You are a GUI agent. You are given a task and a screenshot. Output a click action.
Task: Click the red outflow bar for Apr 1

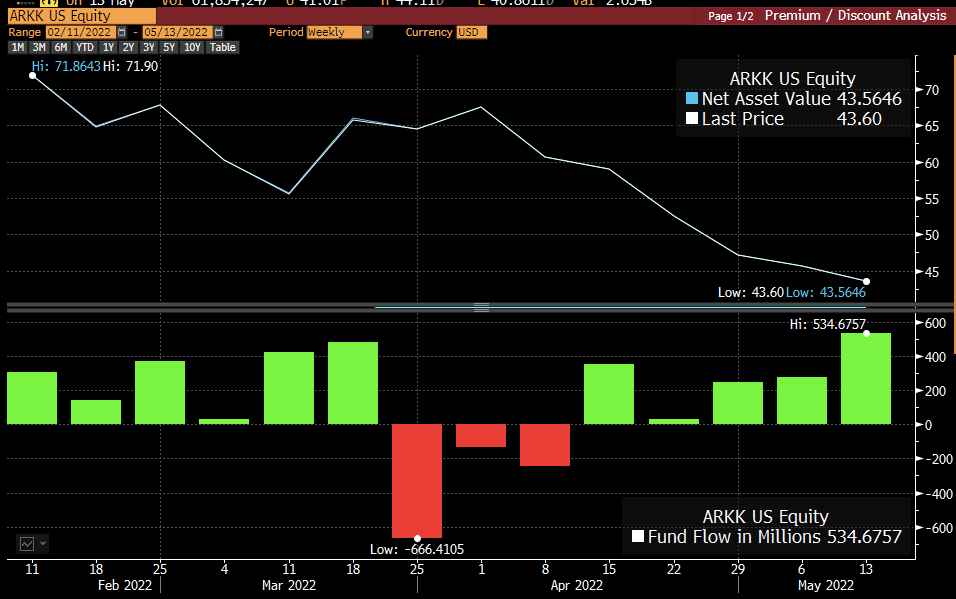481,436
